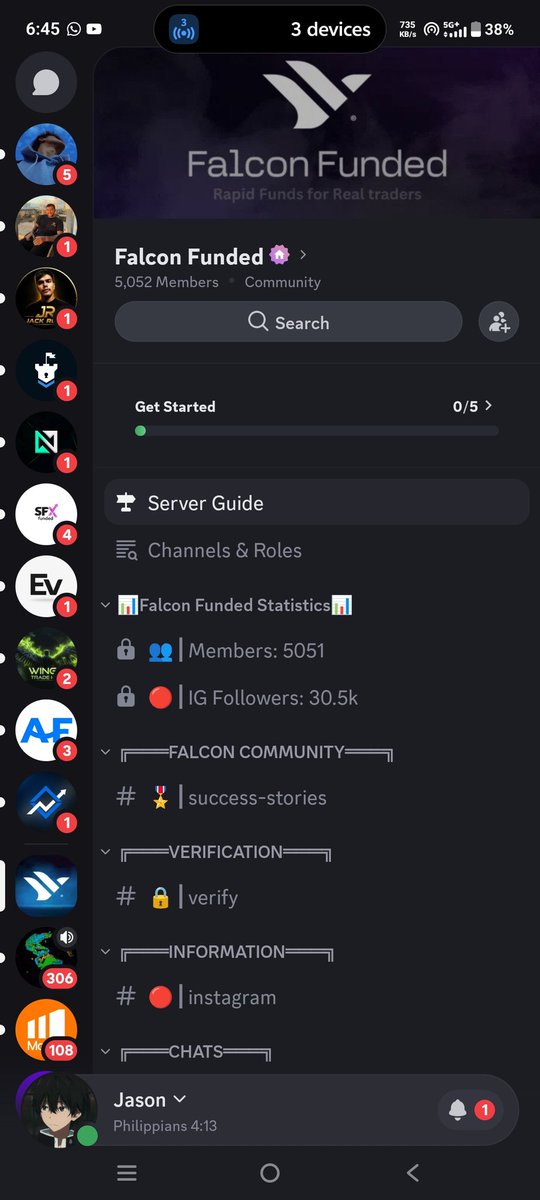The height and width of the screenshot is (1200, 540).
Task: Collapse Falcon Funded Statistics category
Action: coord(107,605)
